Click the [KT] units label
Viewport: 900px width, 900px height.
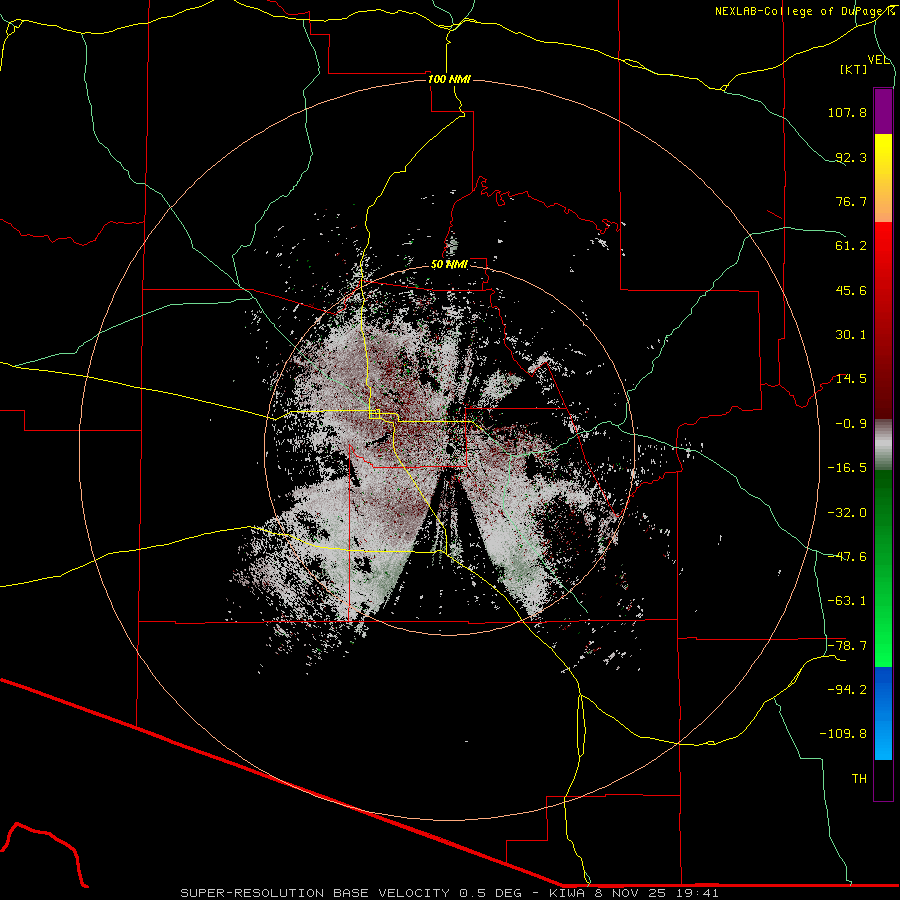854,69
